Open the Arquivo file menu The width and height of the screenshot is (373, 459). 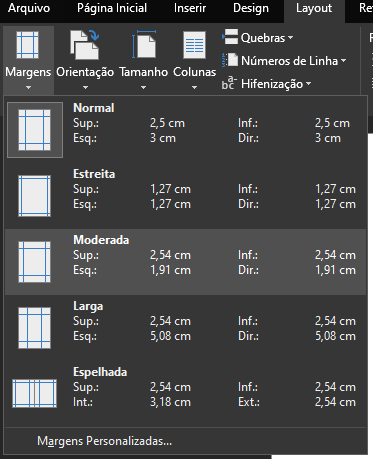click(29, 8)
